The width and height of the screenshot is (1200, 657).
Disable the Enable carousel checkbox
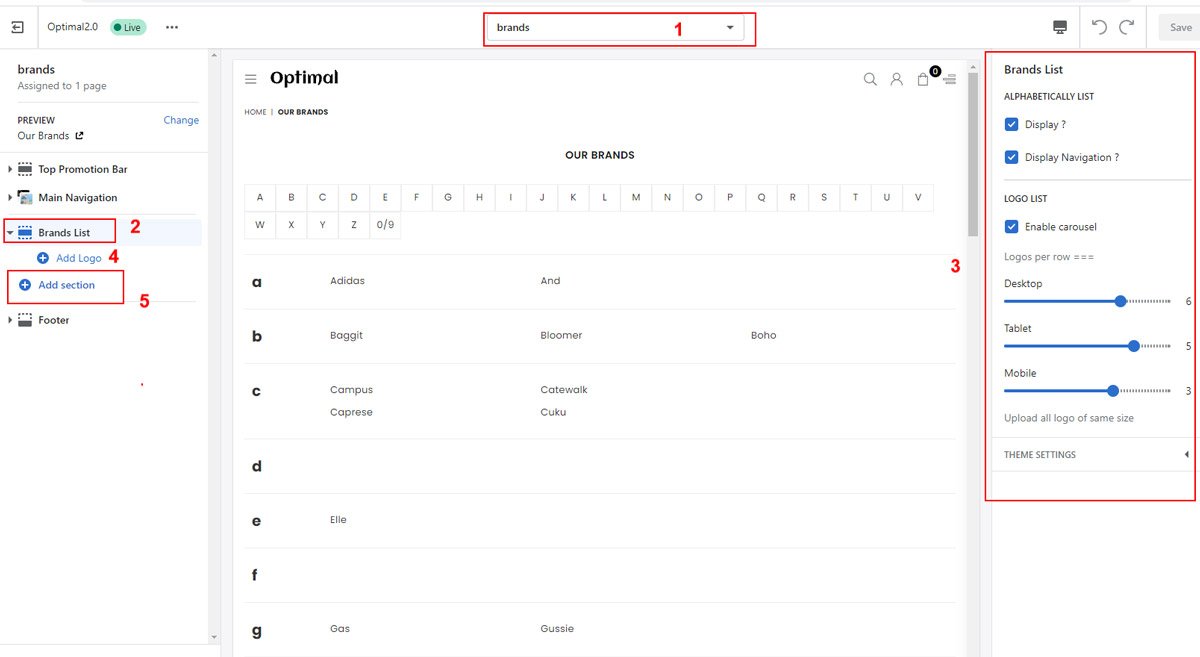[1012, 227]
